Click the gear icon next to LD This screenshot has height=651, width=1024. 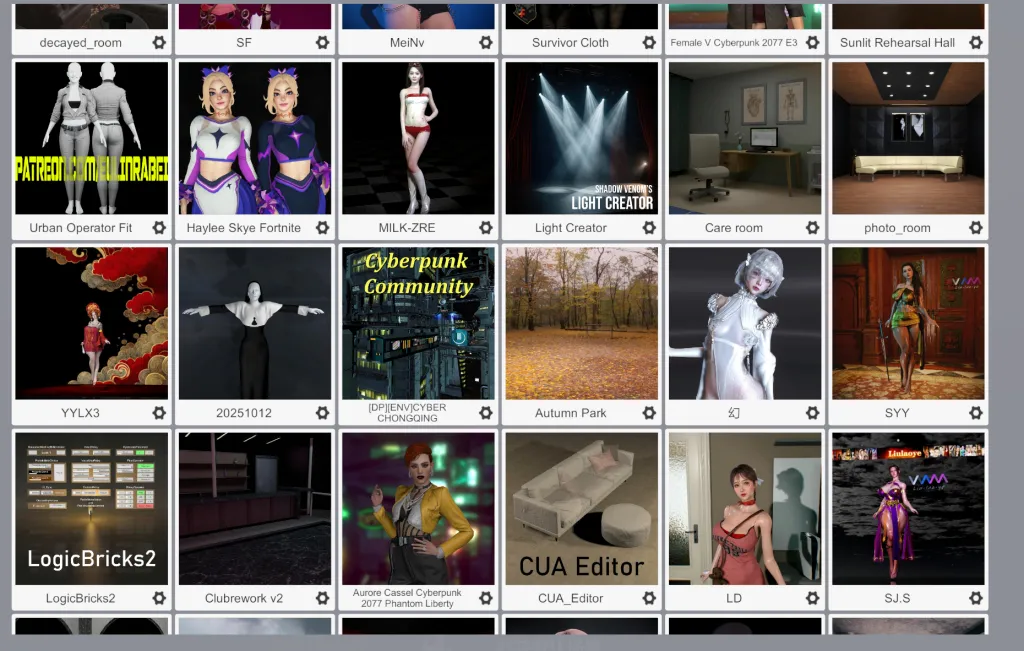812,598
